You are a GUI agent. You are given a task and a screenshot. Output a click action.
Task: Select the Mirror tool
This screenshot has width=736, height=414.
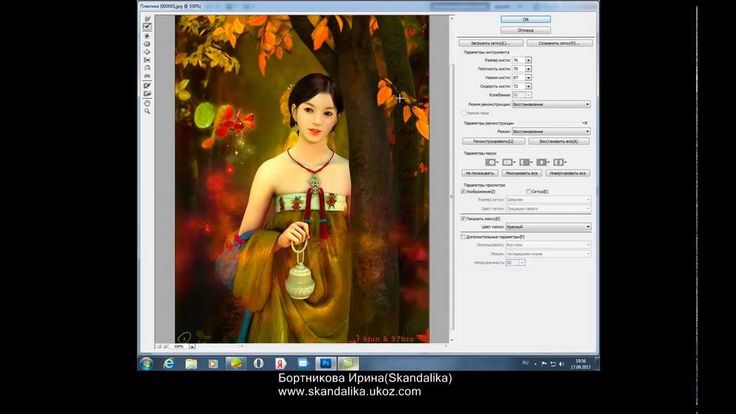tap(147, 68)
